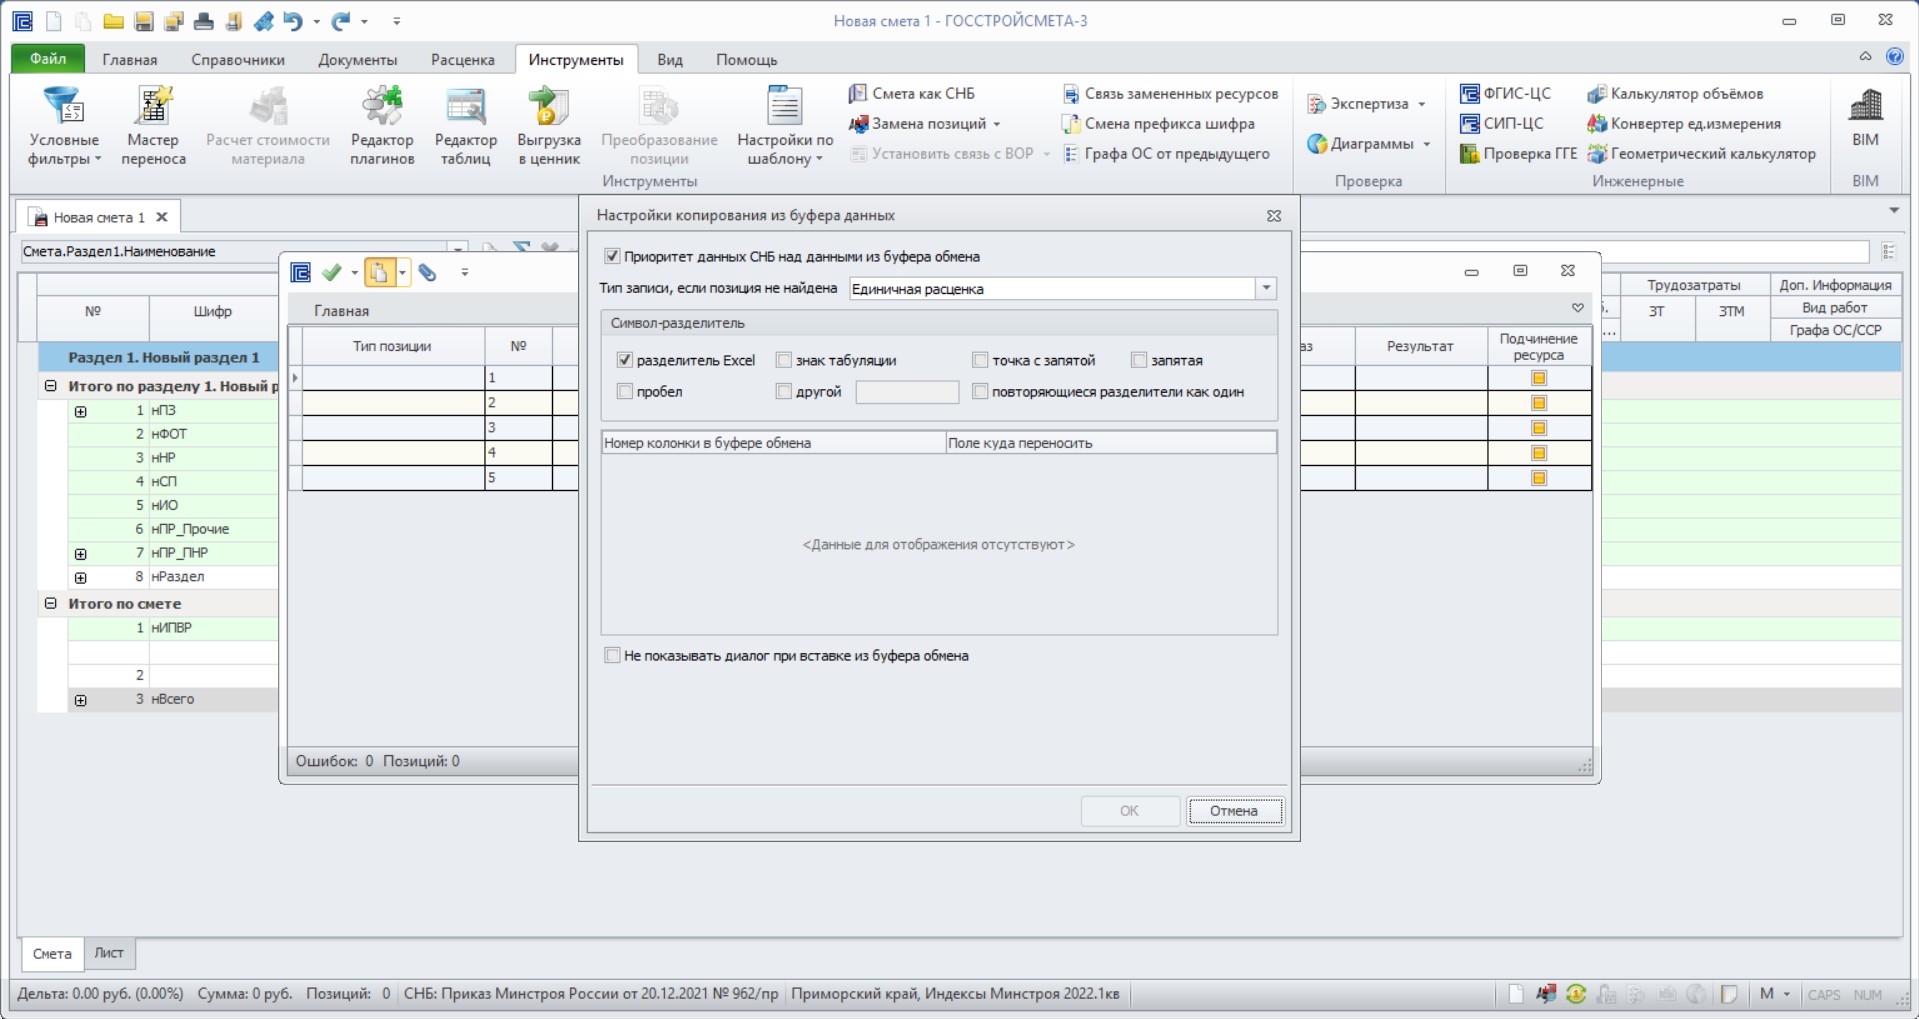Click ФГИС-ЦС icon
1919x1019 pixels.
click(1505, 94)
